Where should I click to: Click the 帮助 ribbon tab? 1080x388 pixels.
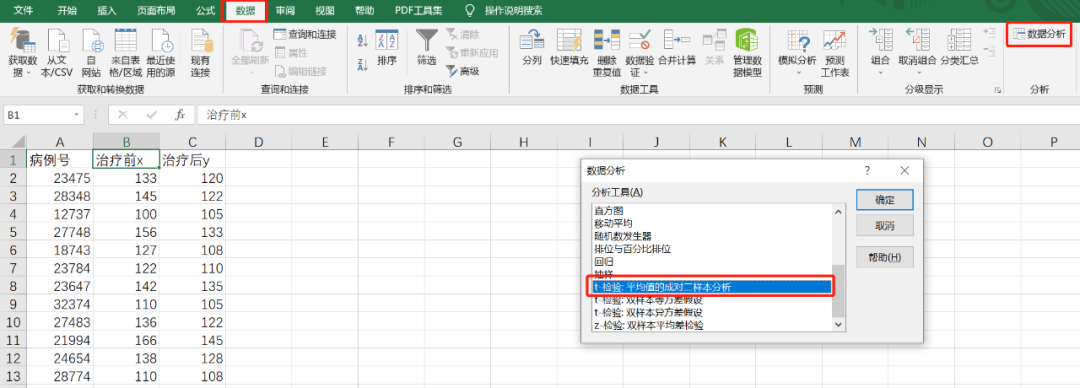tap(364, 10)
